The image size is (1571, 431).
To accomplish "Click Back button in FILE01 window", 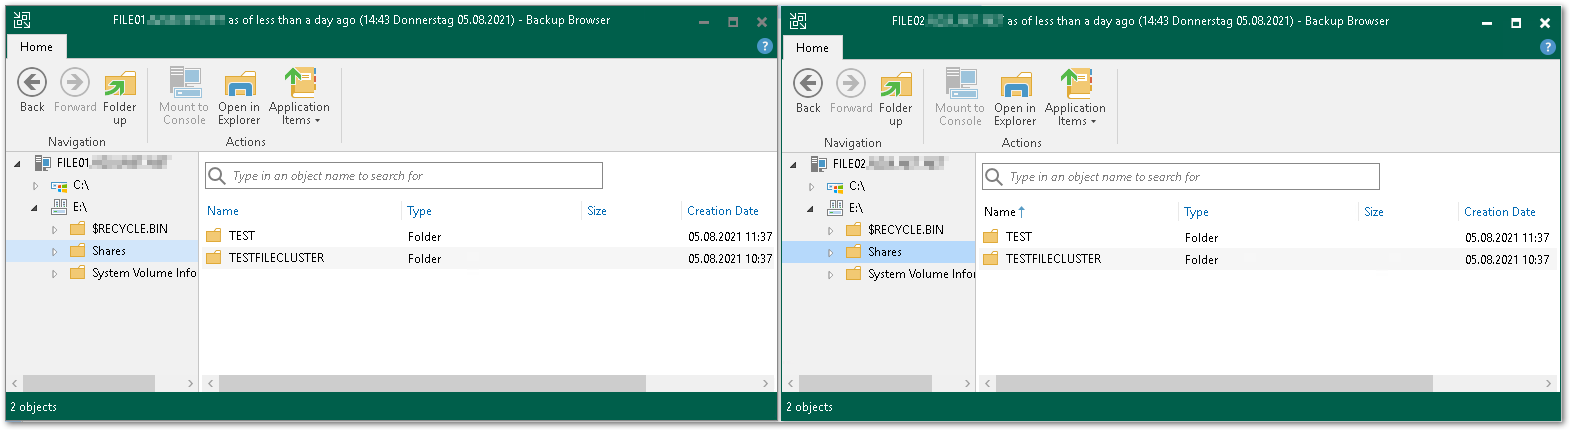I will pos(32,91).
